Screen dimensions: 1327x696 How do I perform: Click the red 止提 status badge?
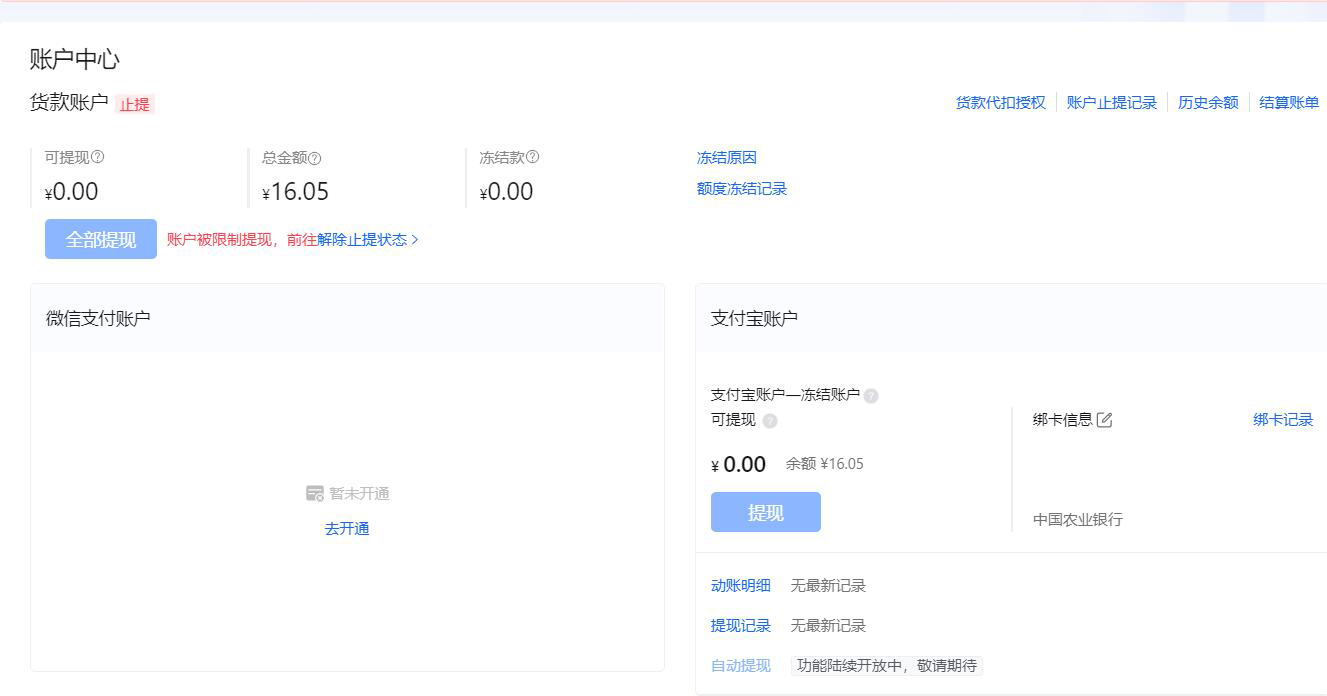(x=134, y=104)
